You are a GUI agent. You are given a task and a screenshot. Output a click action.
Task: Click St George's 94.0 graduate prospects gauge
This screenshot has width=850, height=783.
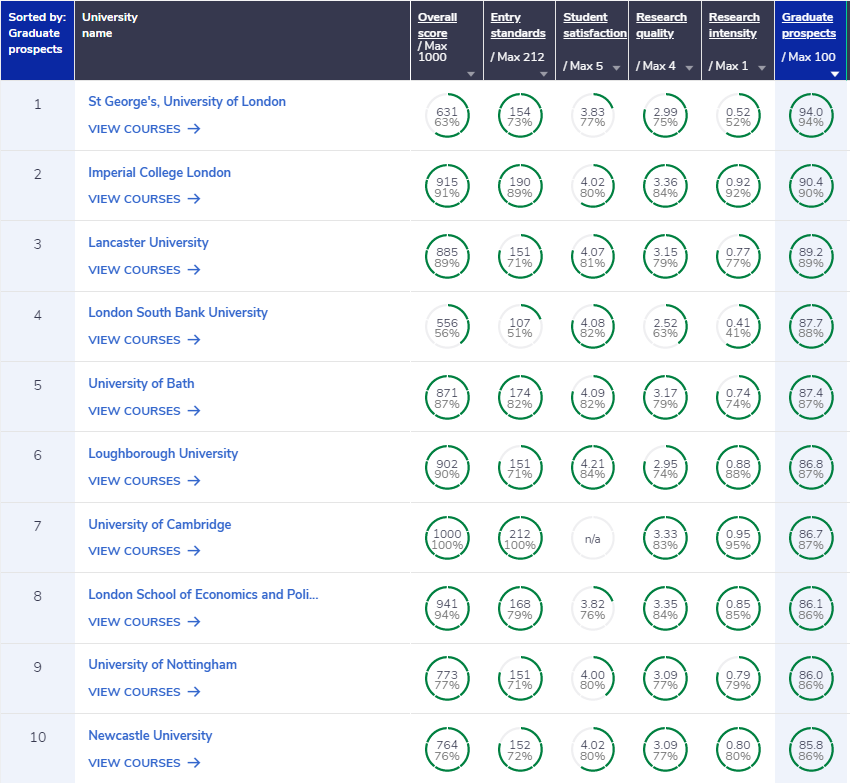pyautogui.click(x=811, y=116)
